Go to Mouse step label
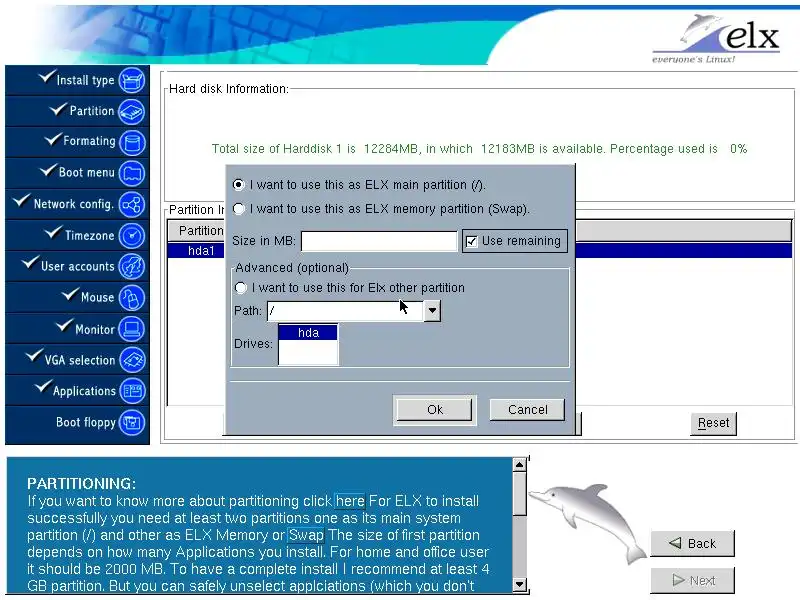This screenshot has height=600, width=800. [97, 297]
